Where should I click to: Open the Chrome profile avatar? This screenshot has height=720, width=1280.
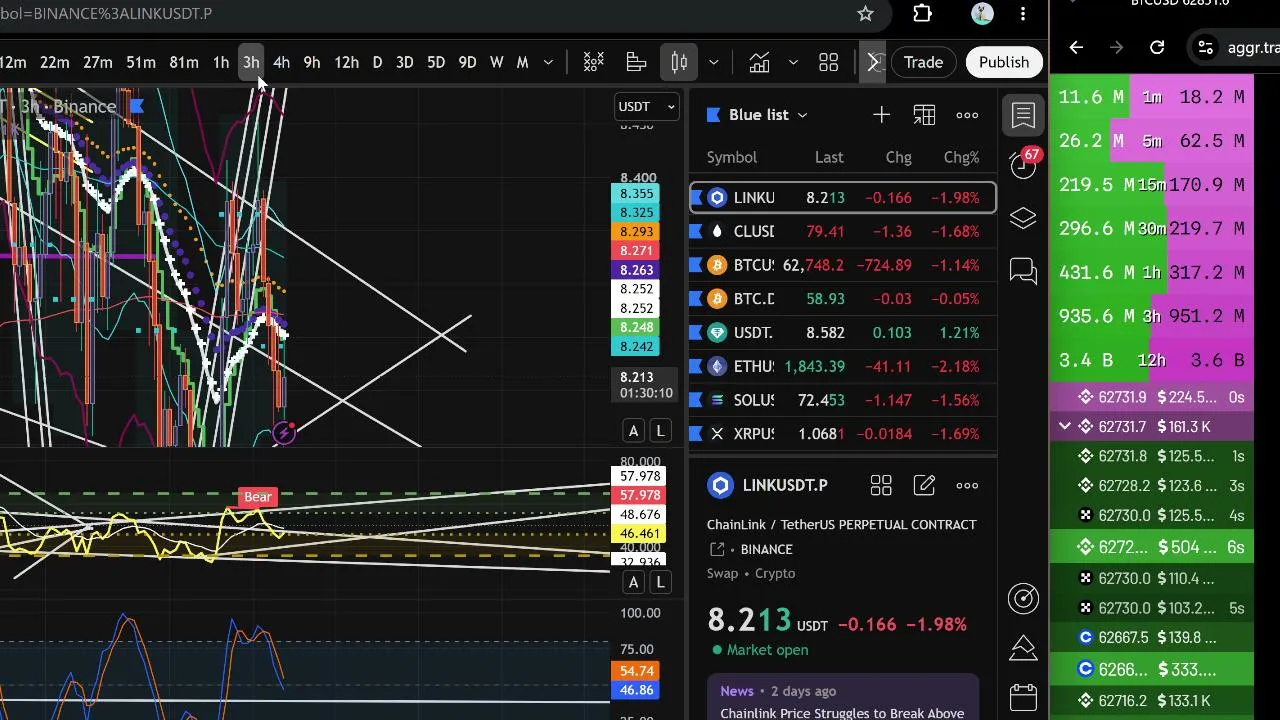pyautogui.click(x=982, y=14)
